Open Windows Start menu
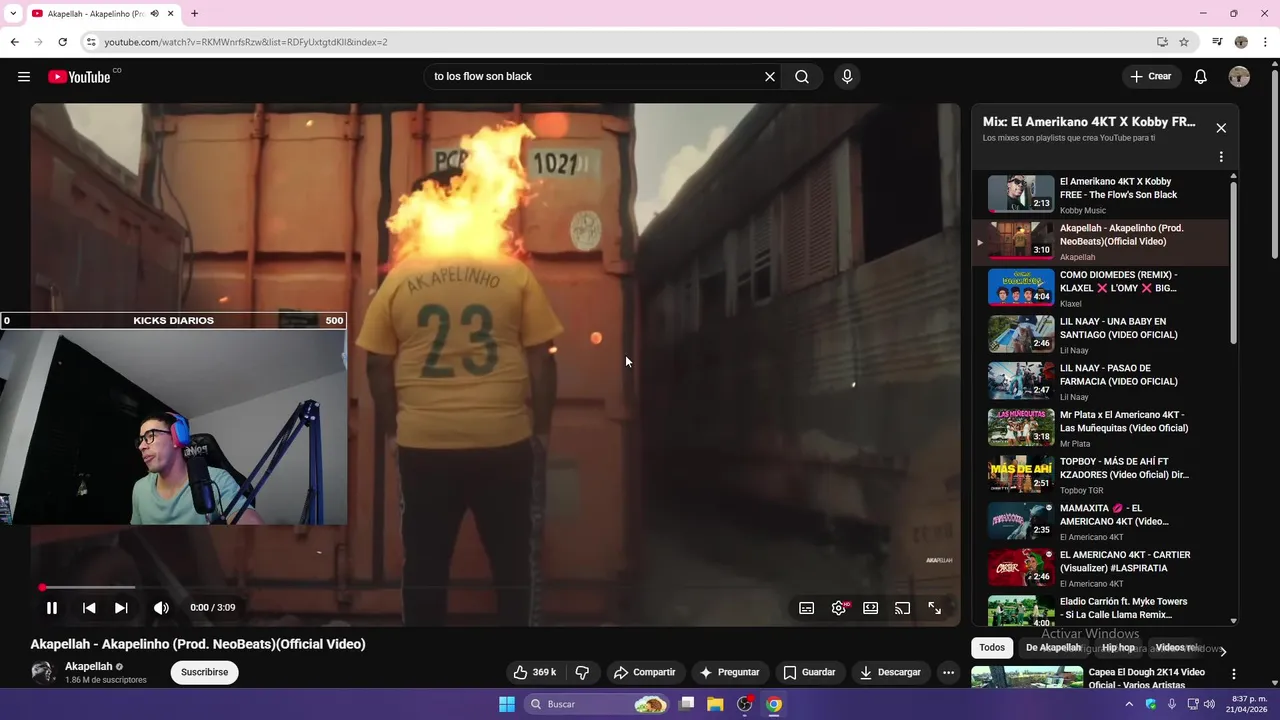The height and width of the screenshot is (720, 1280). point(507,704)
